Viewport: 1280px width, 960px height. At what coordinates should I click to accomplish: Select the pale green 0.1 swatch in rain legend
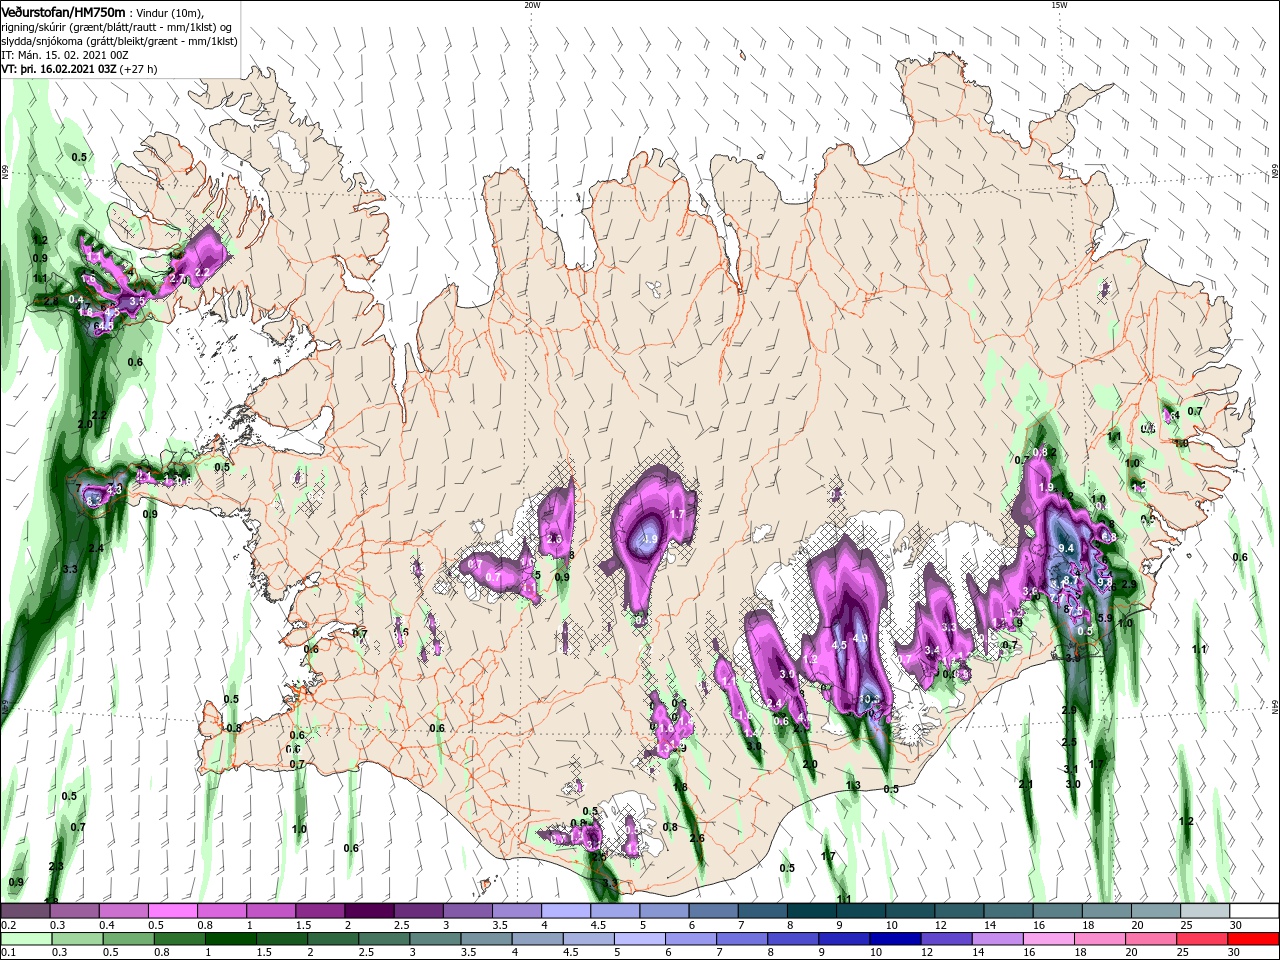point(25,939)
